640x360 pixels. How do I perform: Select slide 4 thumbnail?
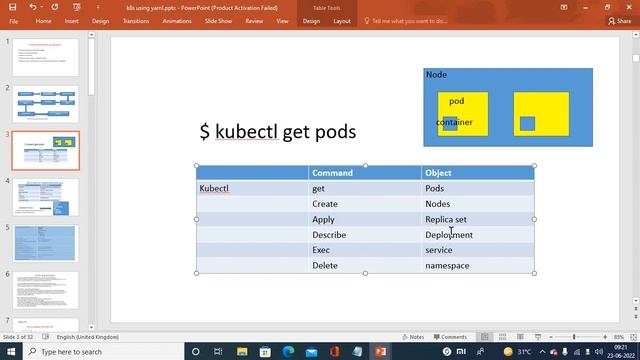(x=45, y=197)
